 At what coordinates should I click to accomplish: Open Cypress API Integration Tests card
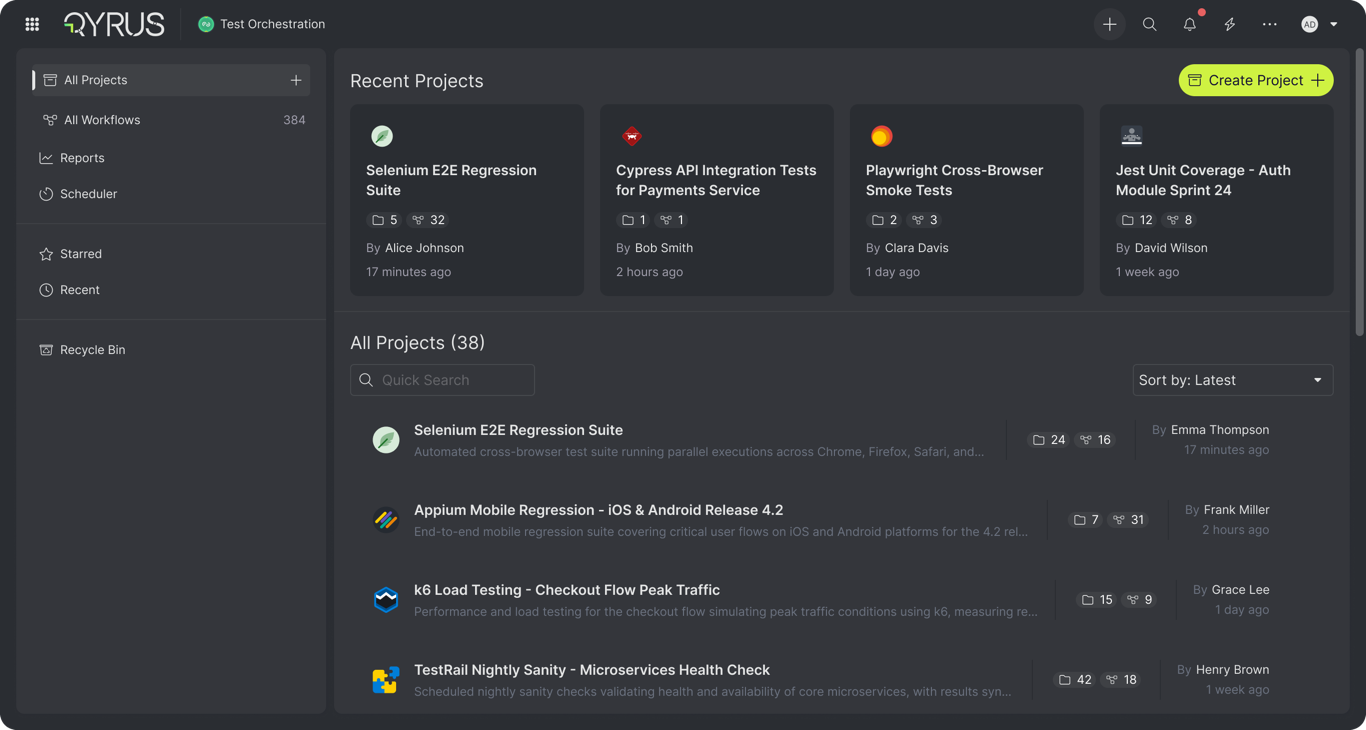click(717, 200)
